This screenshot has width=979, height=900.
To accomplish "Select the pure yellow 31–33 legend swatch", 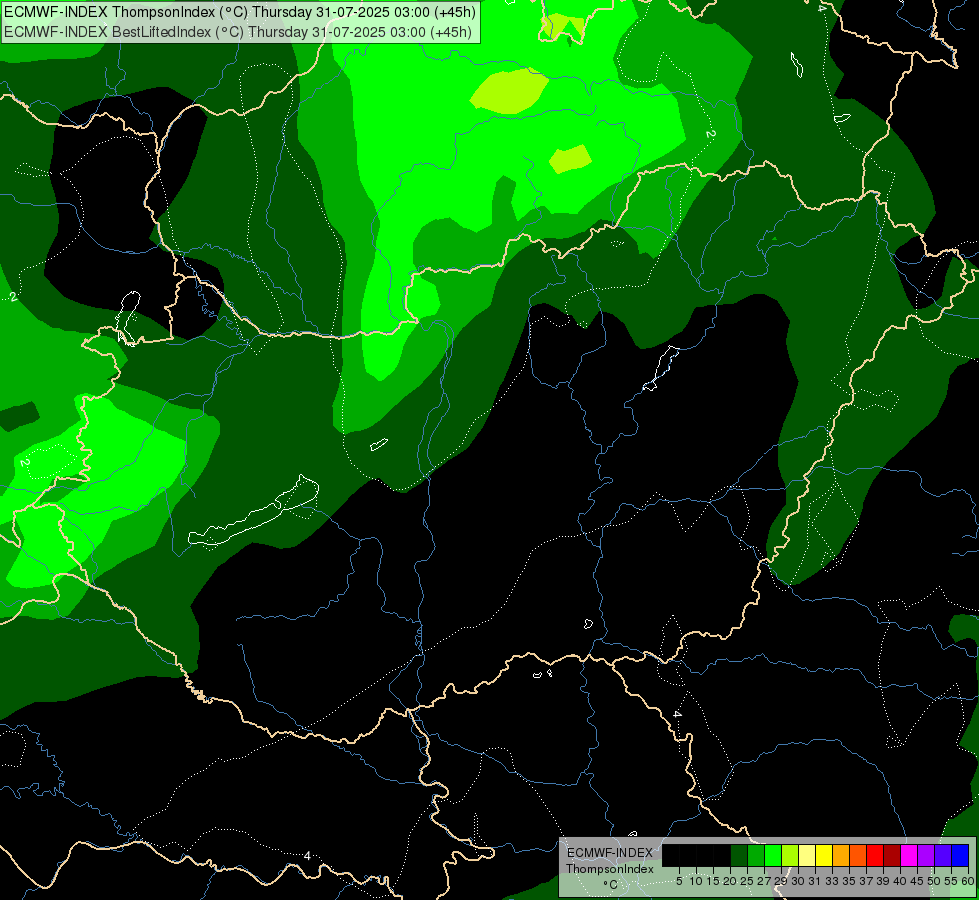I will tap(824, 855).
